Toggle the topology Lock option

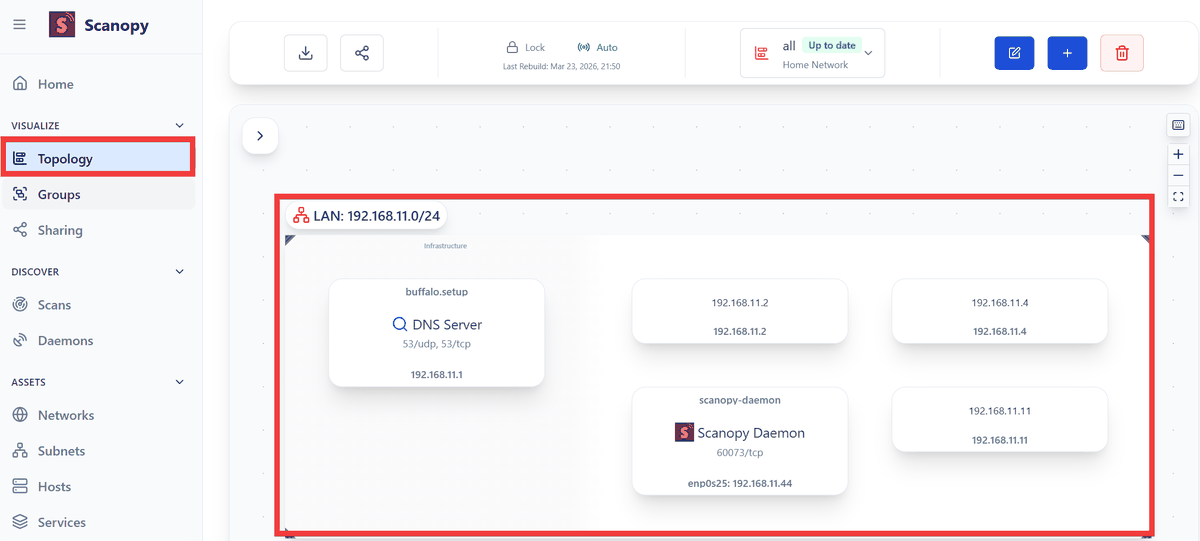[x=525, y=47]
